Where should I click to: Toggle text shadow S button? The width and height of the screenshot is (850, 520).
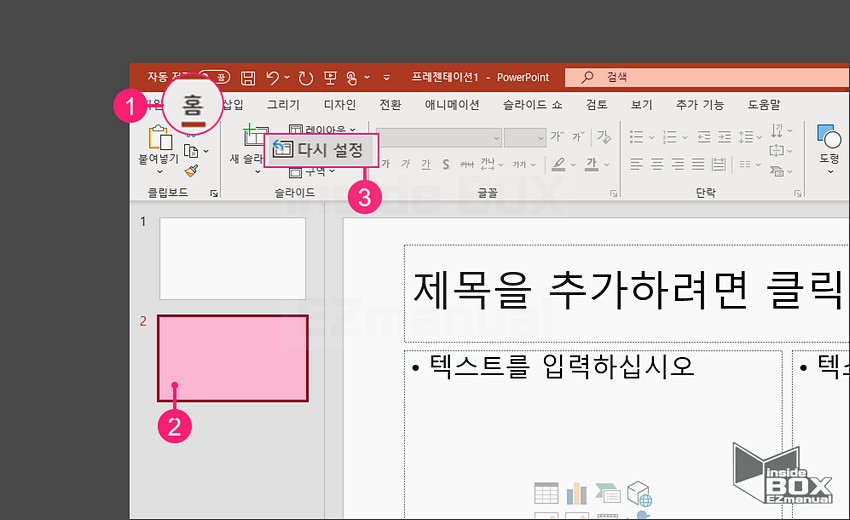[x=446, y=164]
